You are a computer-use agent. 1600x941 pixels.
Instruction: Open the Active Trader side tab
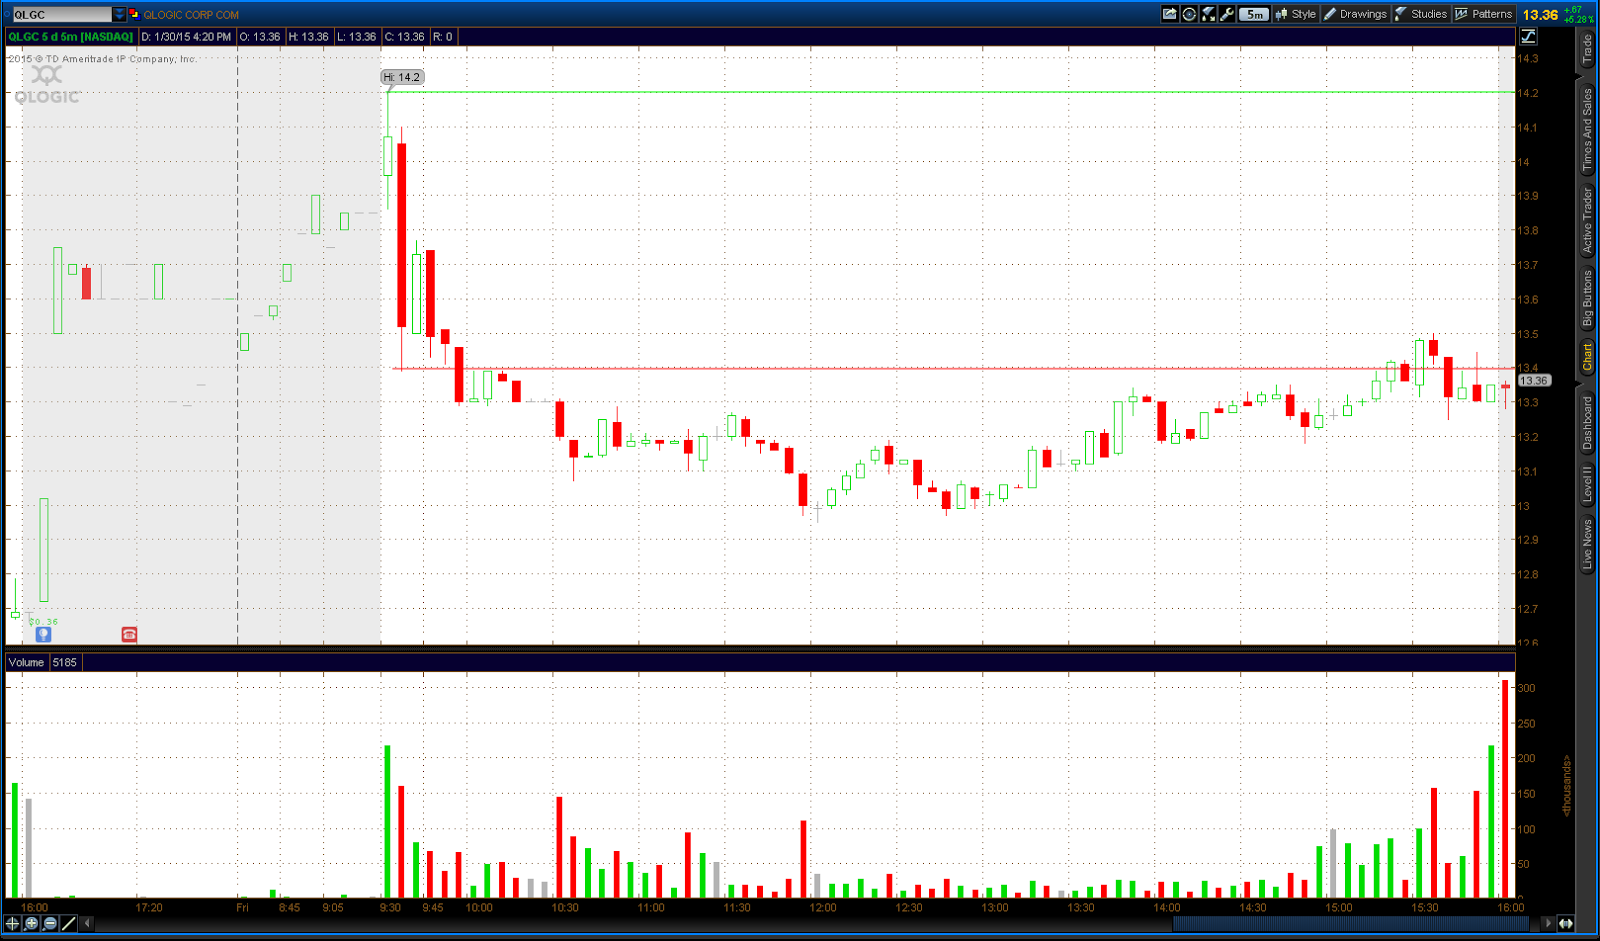coord(1587,220)
